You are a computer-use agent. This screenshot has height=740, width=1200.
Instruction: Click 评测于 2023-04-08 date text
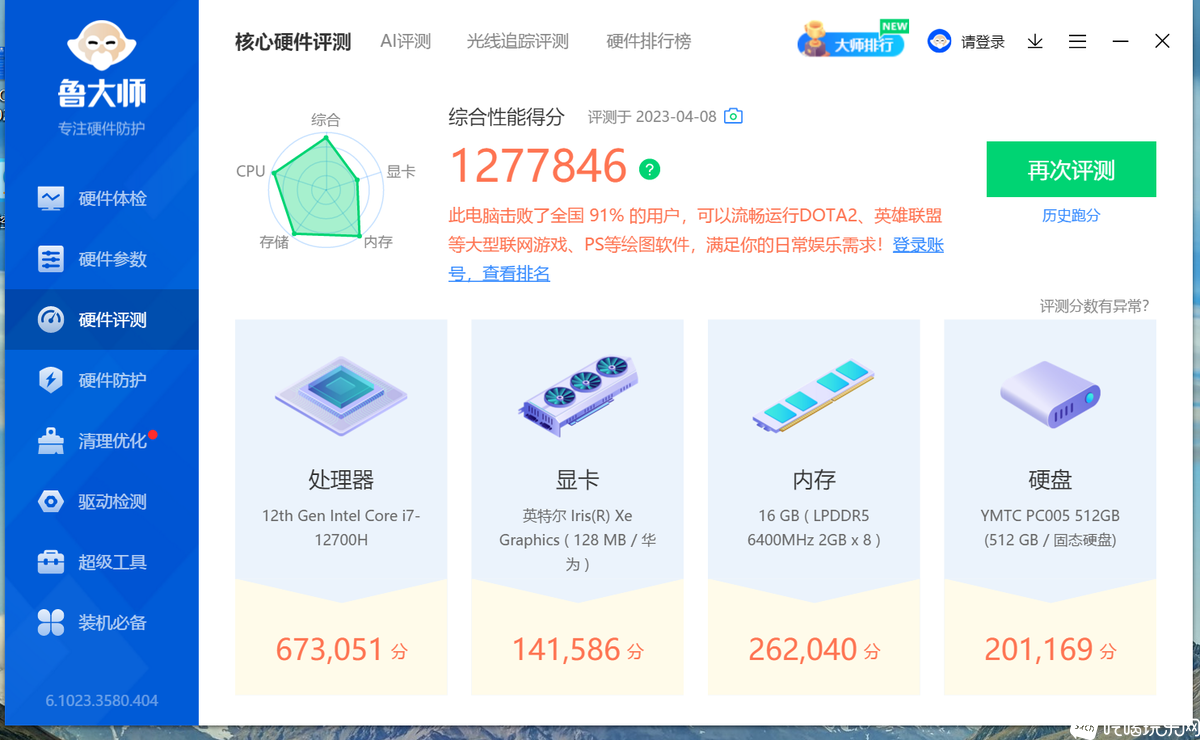point(652,117)
